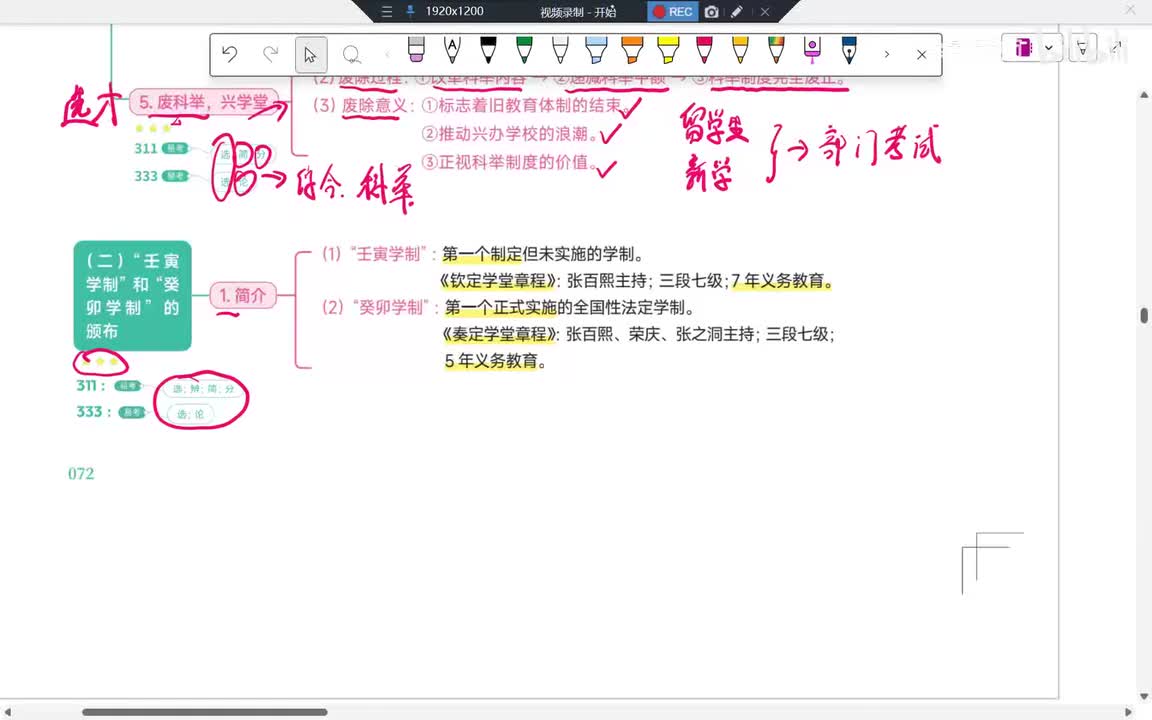Select the dark blue fountain pen
Image resolution: width=1152 pixels, height=720 pixels.
849,49
